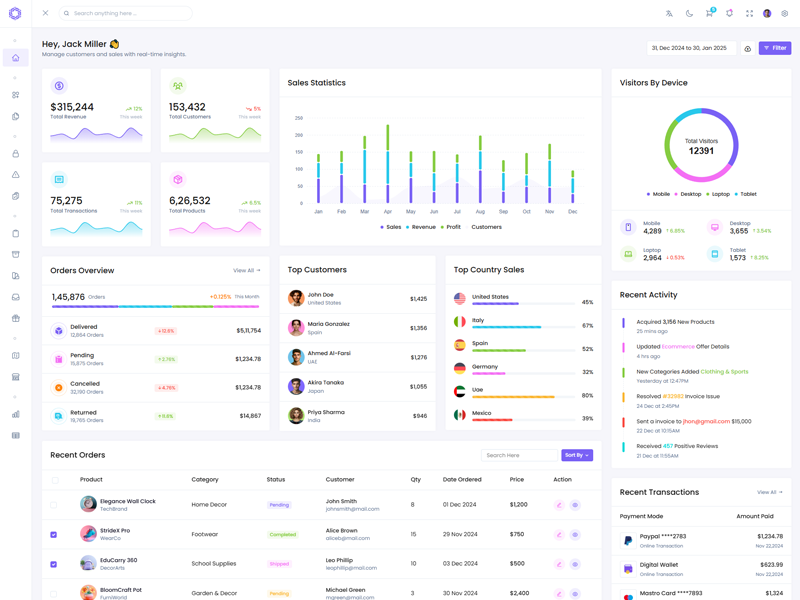Click the language translate icon

tap(669, 14)
